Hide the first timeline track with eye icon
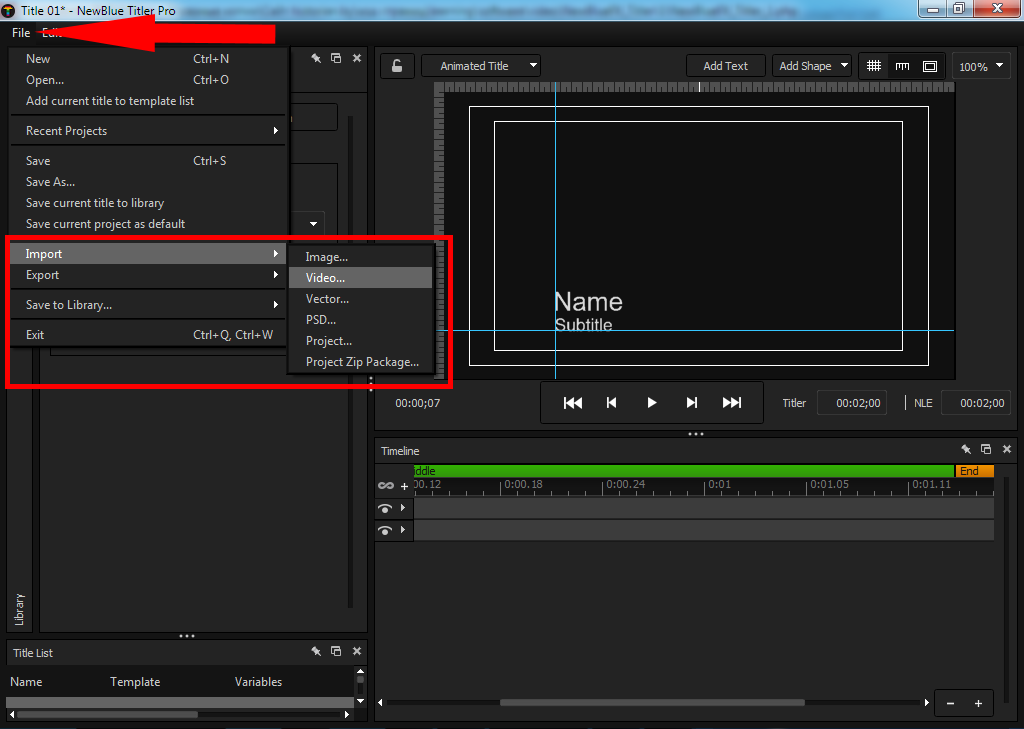Viewport: 1024px width, 729px height. pos(385,509)
